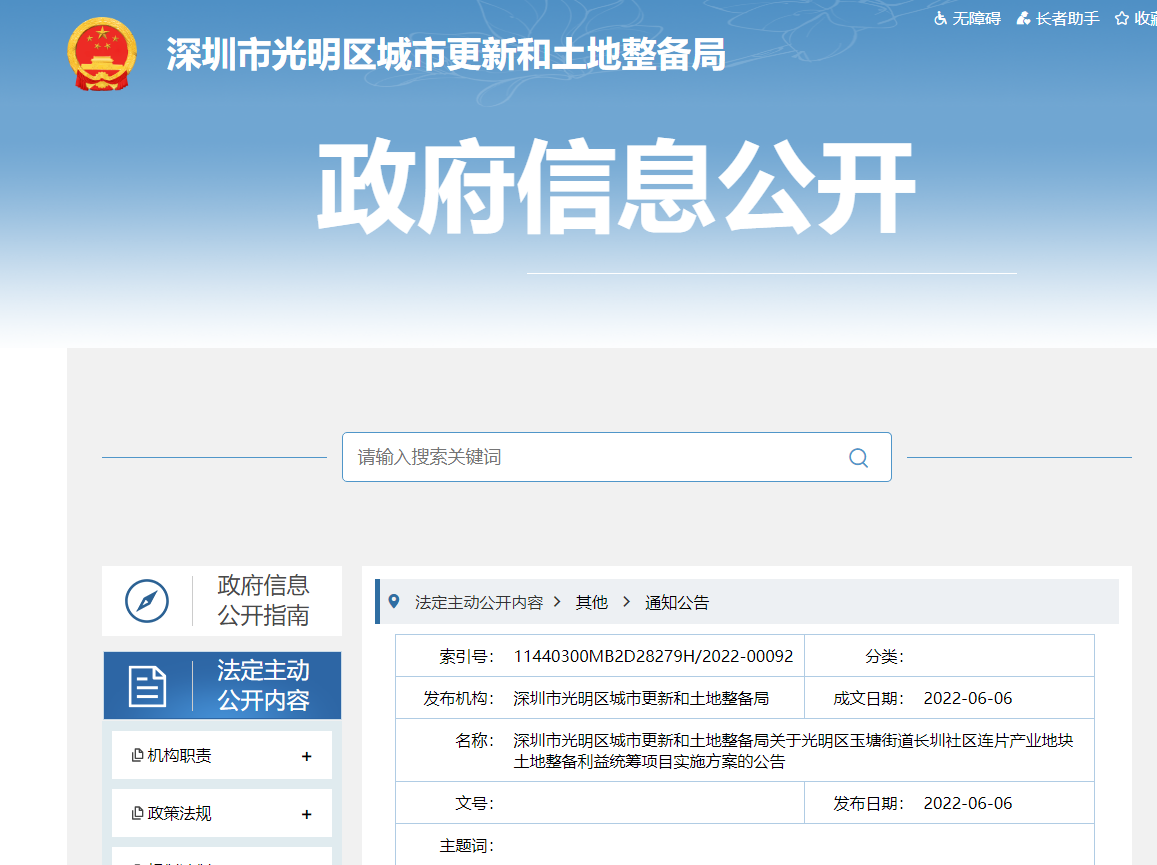Screen dimensions: 1157x865
Task: Click the 深圳市光明区城市更新和土地整备局 site title
Action: (x=446, y=55)
